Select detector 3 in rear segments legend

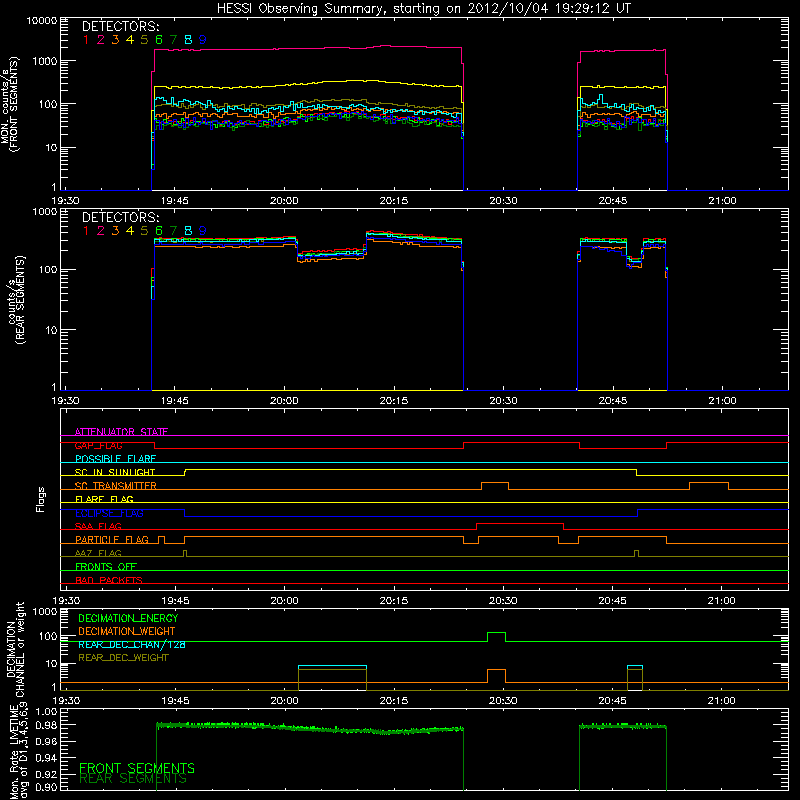click(x=115, y=231)
